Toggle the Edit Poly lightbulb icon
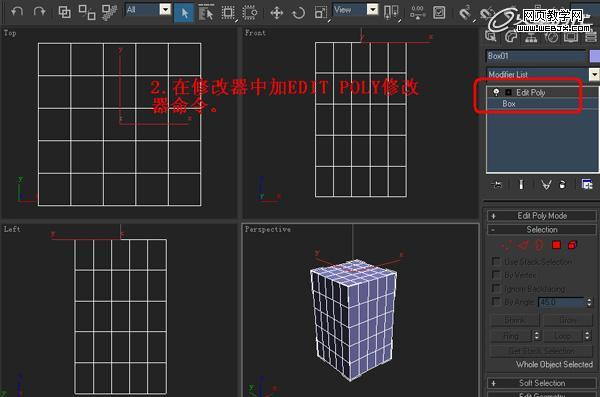The height and width of the screenshot is (397, 600). point(496,92)
